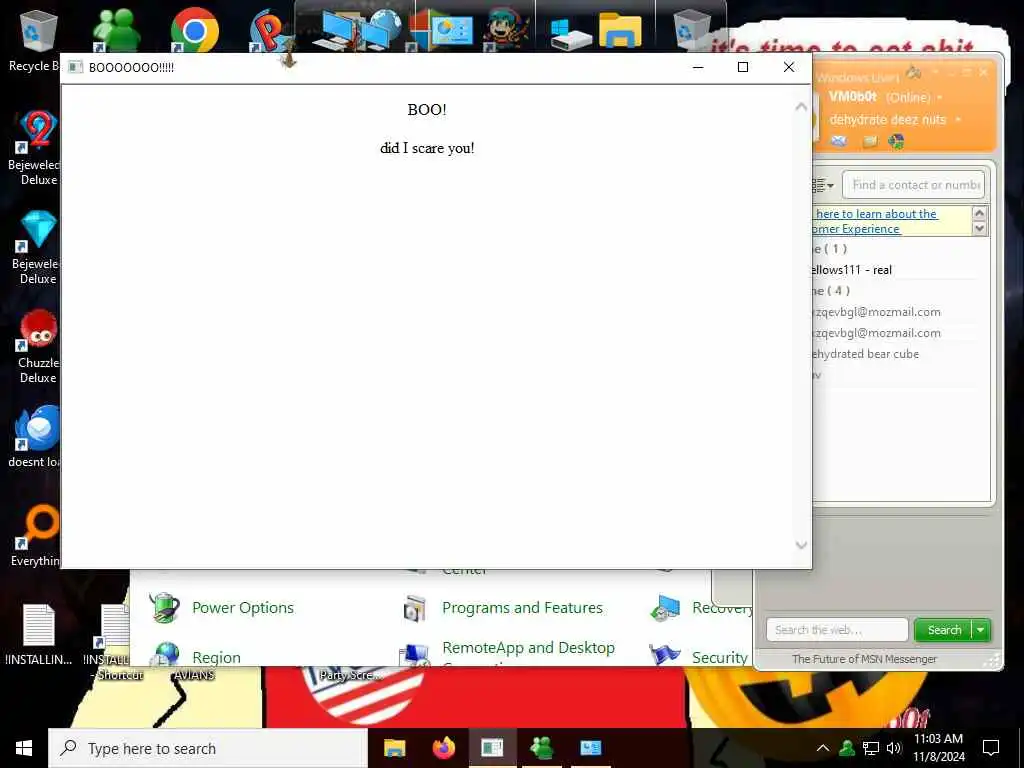Open Bejeweled Deluxe blue diamond shortcut
1024x768 pixels.
point(38,230)
